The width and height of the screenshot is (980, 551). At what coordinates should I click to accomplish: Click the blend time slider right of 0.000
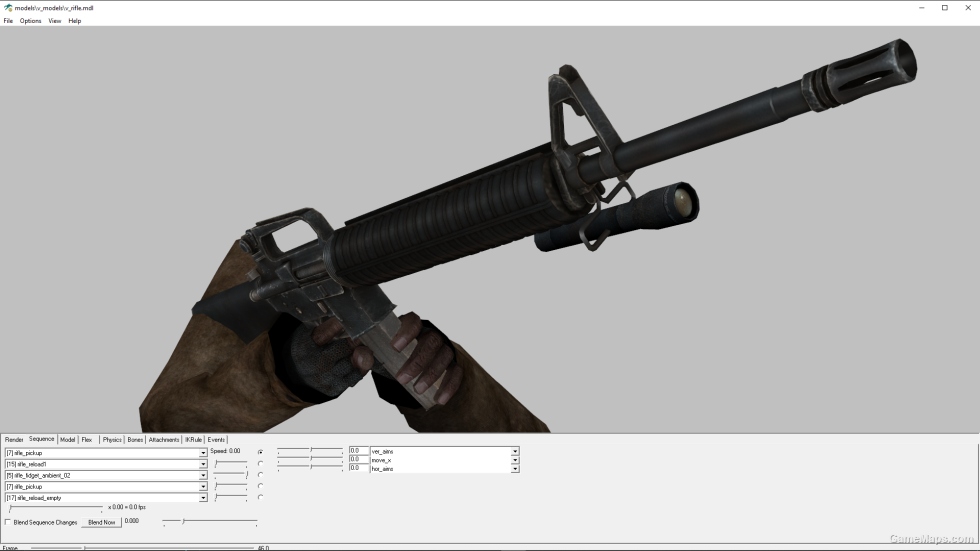[209, 522]
